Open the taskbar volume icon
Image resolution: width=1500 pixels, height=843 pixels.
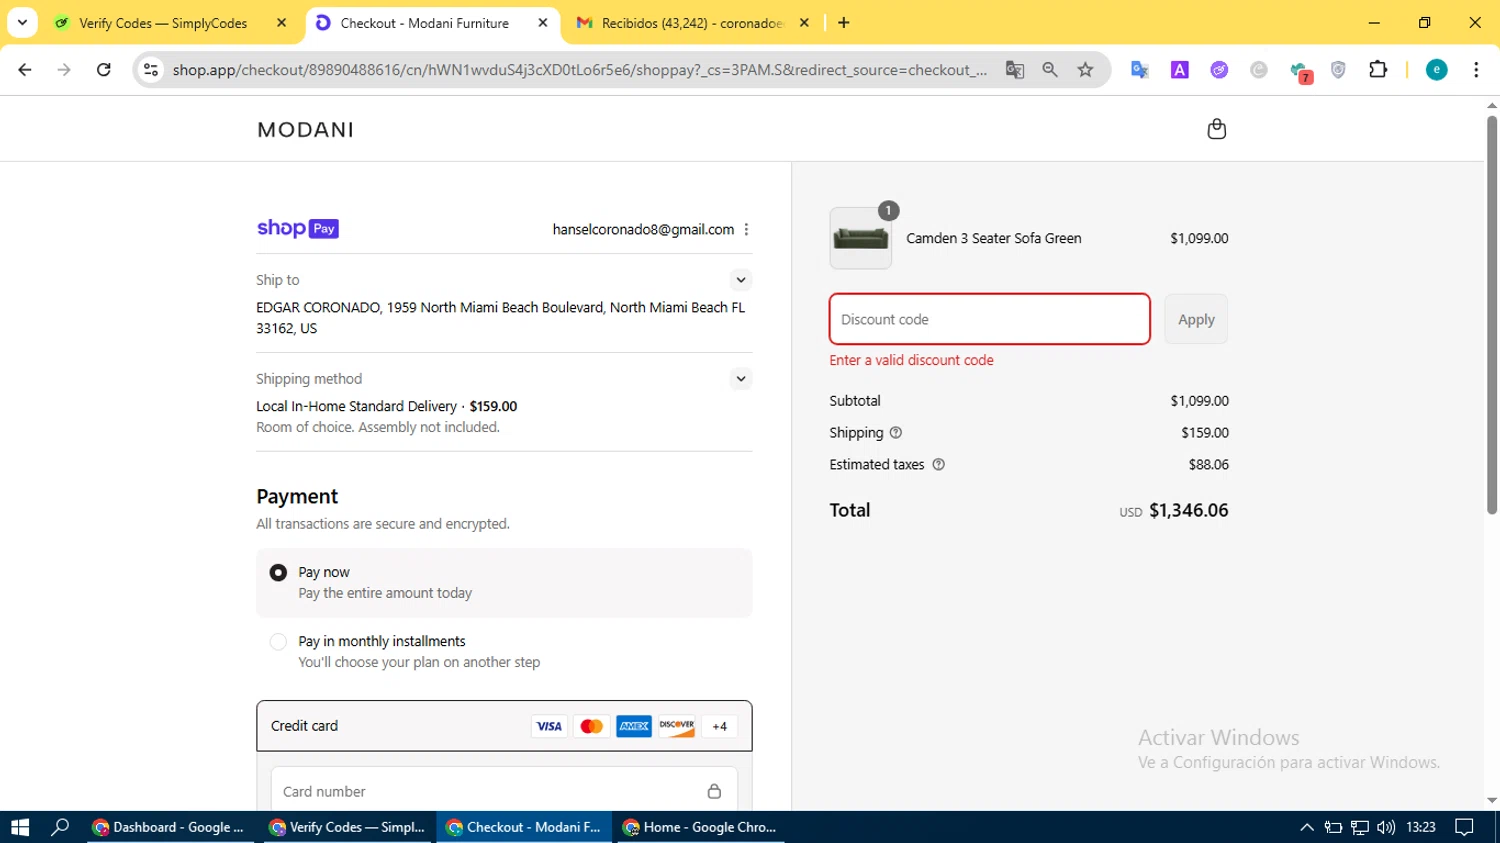pyautogui.click(x=1386, y=827)
